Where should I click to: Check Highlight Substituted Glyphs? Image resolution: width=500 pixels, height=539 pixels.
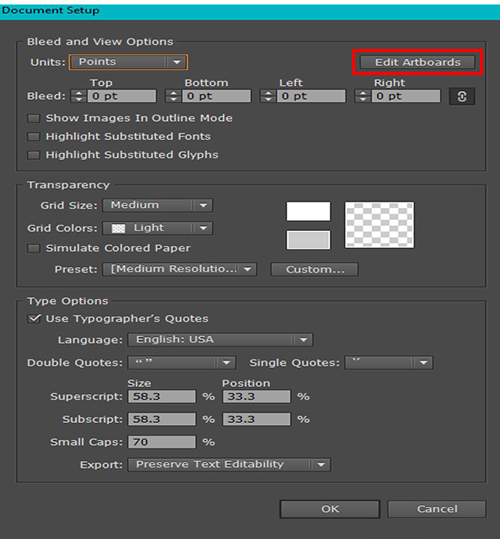pos(34,155)
